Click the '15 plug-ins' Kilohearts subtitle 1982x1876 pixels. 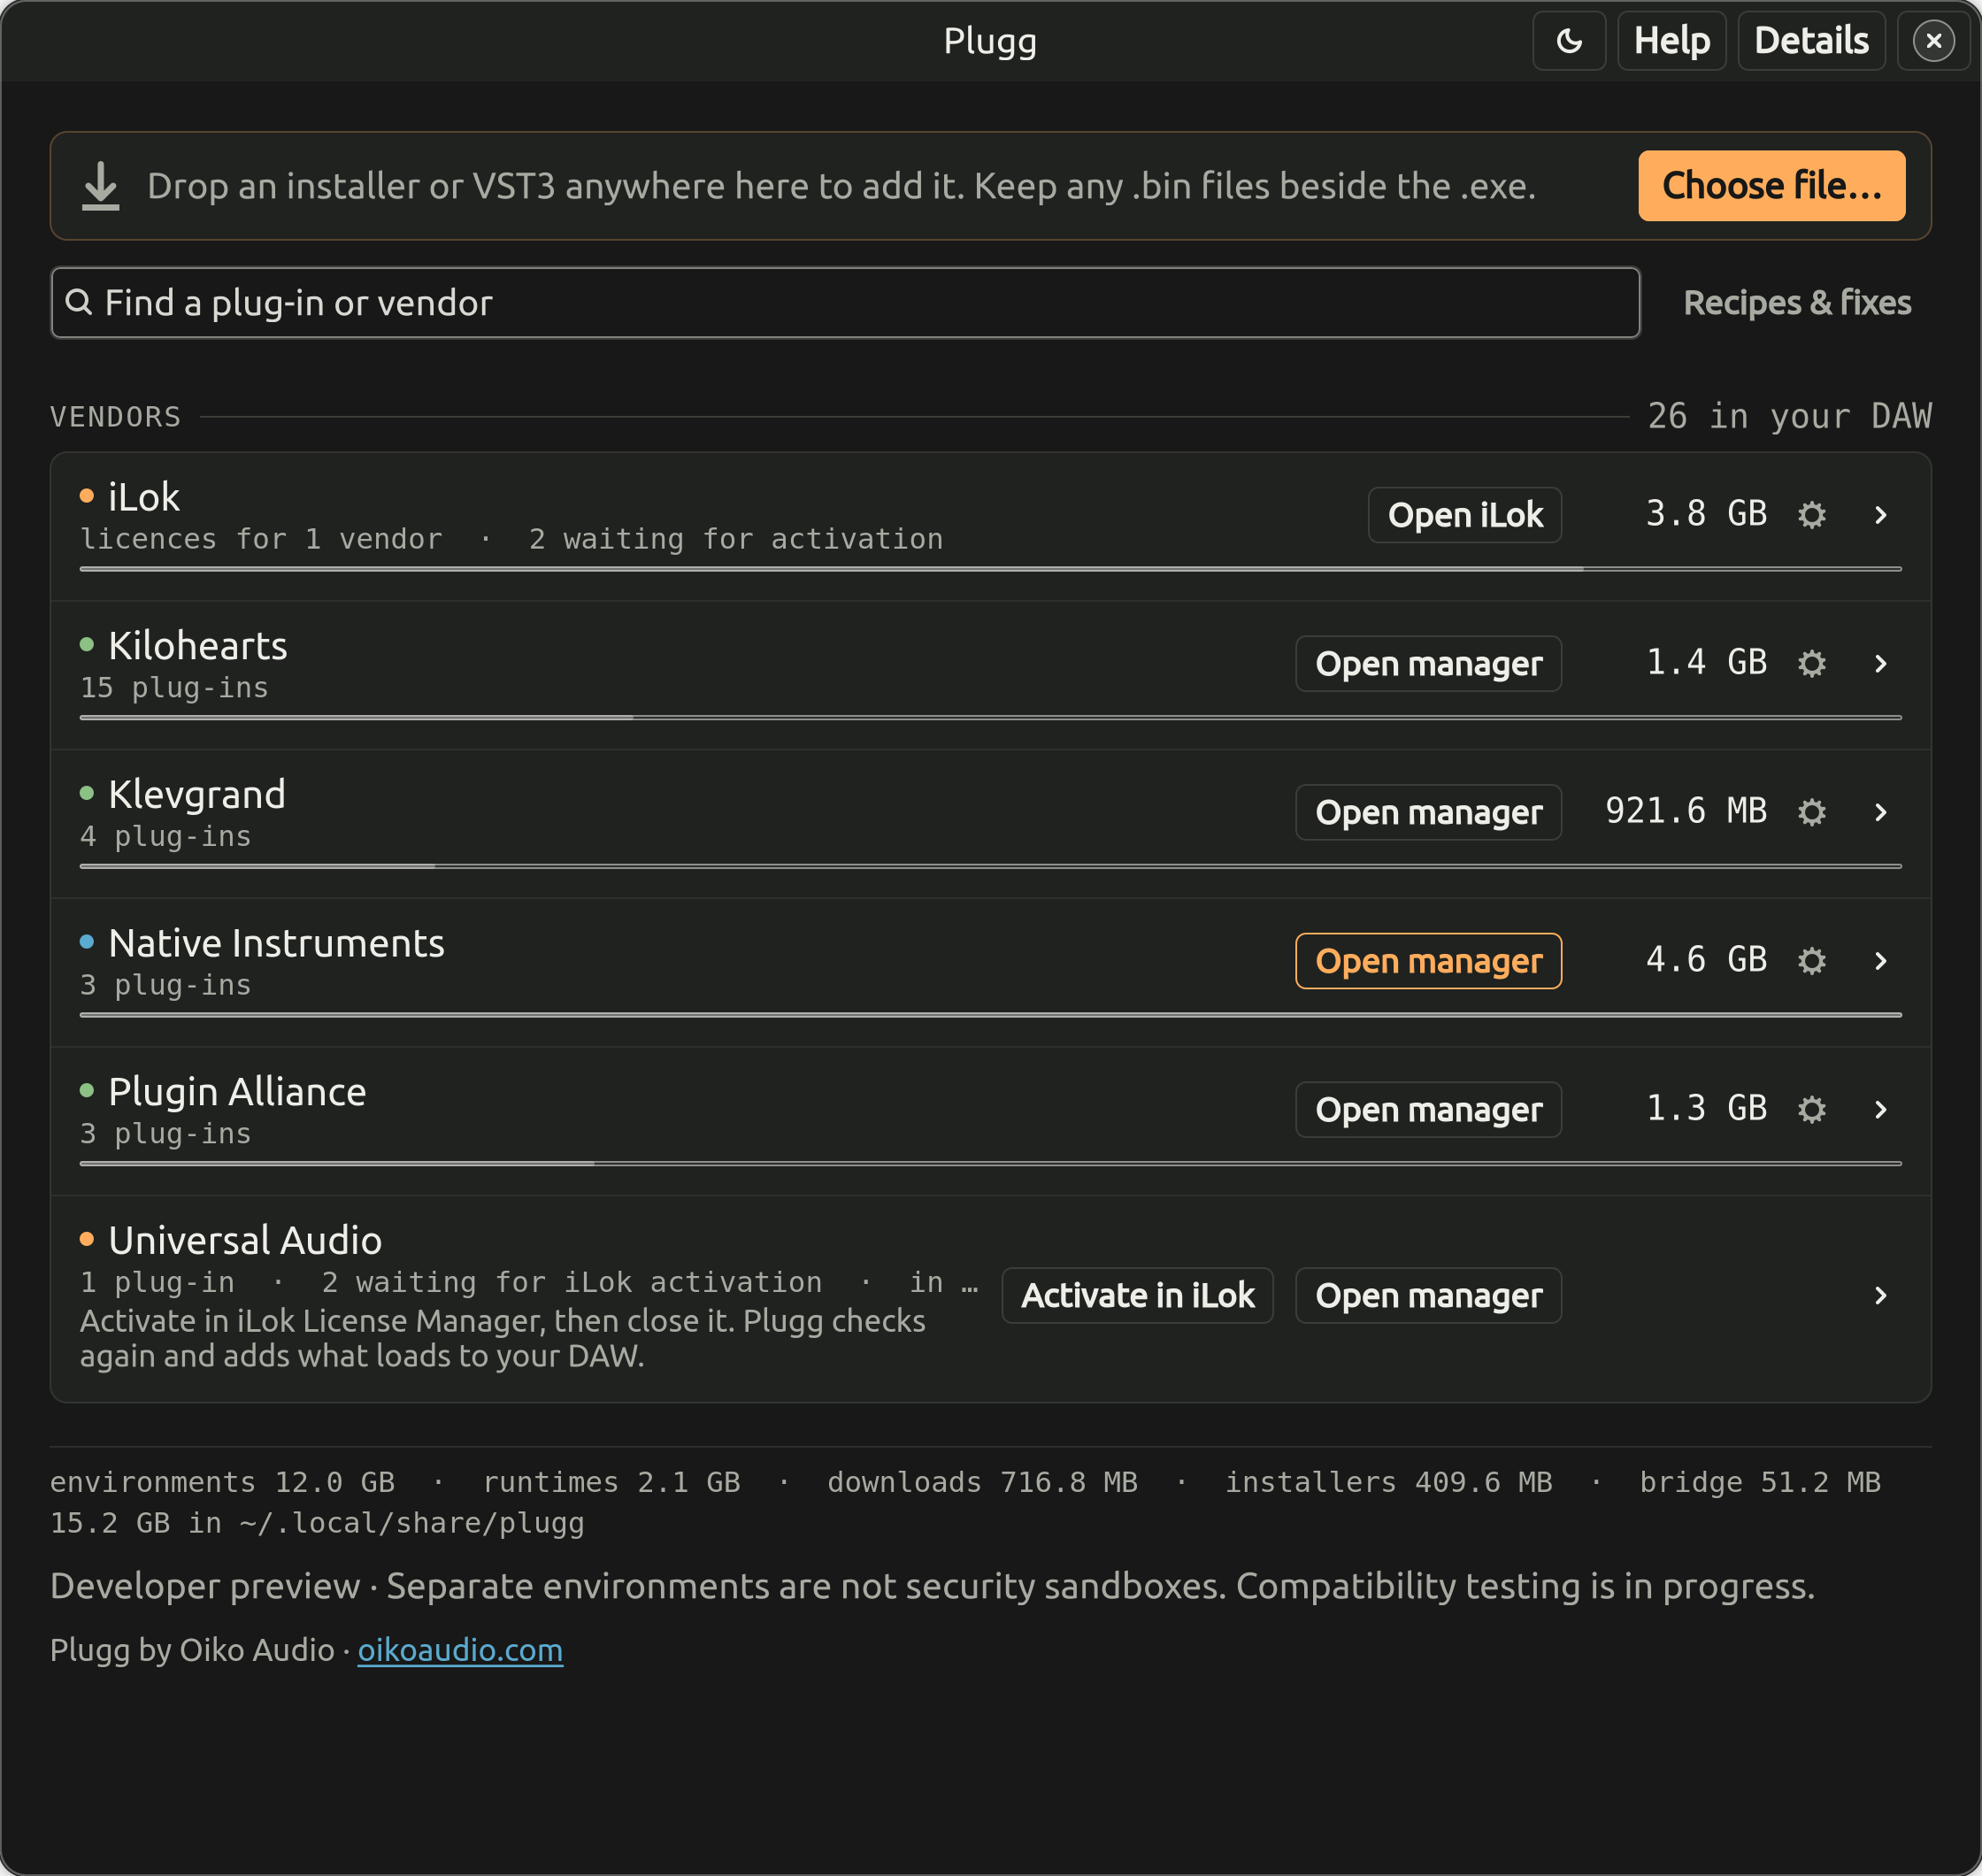(174, 688)
